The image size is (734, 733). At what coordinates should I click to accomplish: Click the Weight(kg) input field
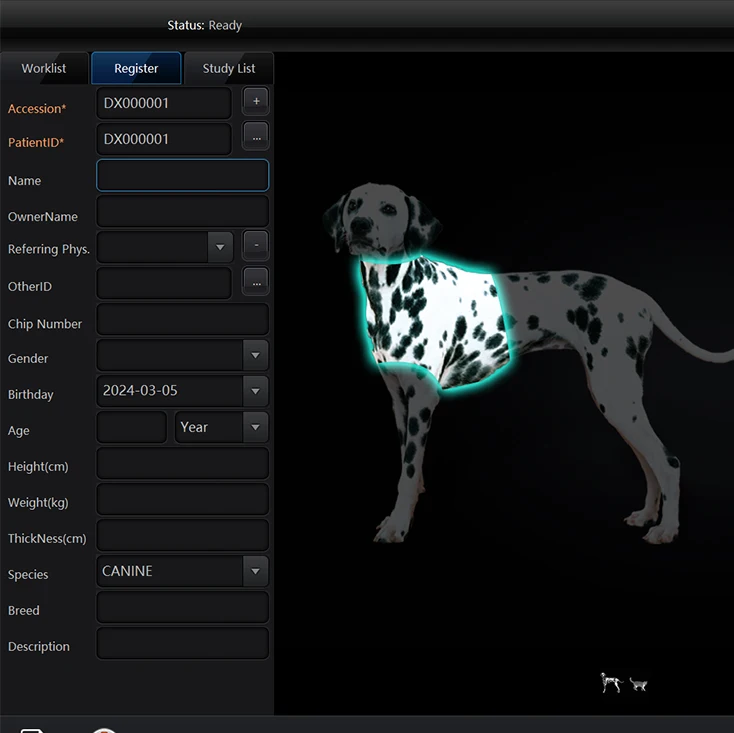coord(182,500)
